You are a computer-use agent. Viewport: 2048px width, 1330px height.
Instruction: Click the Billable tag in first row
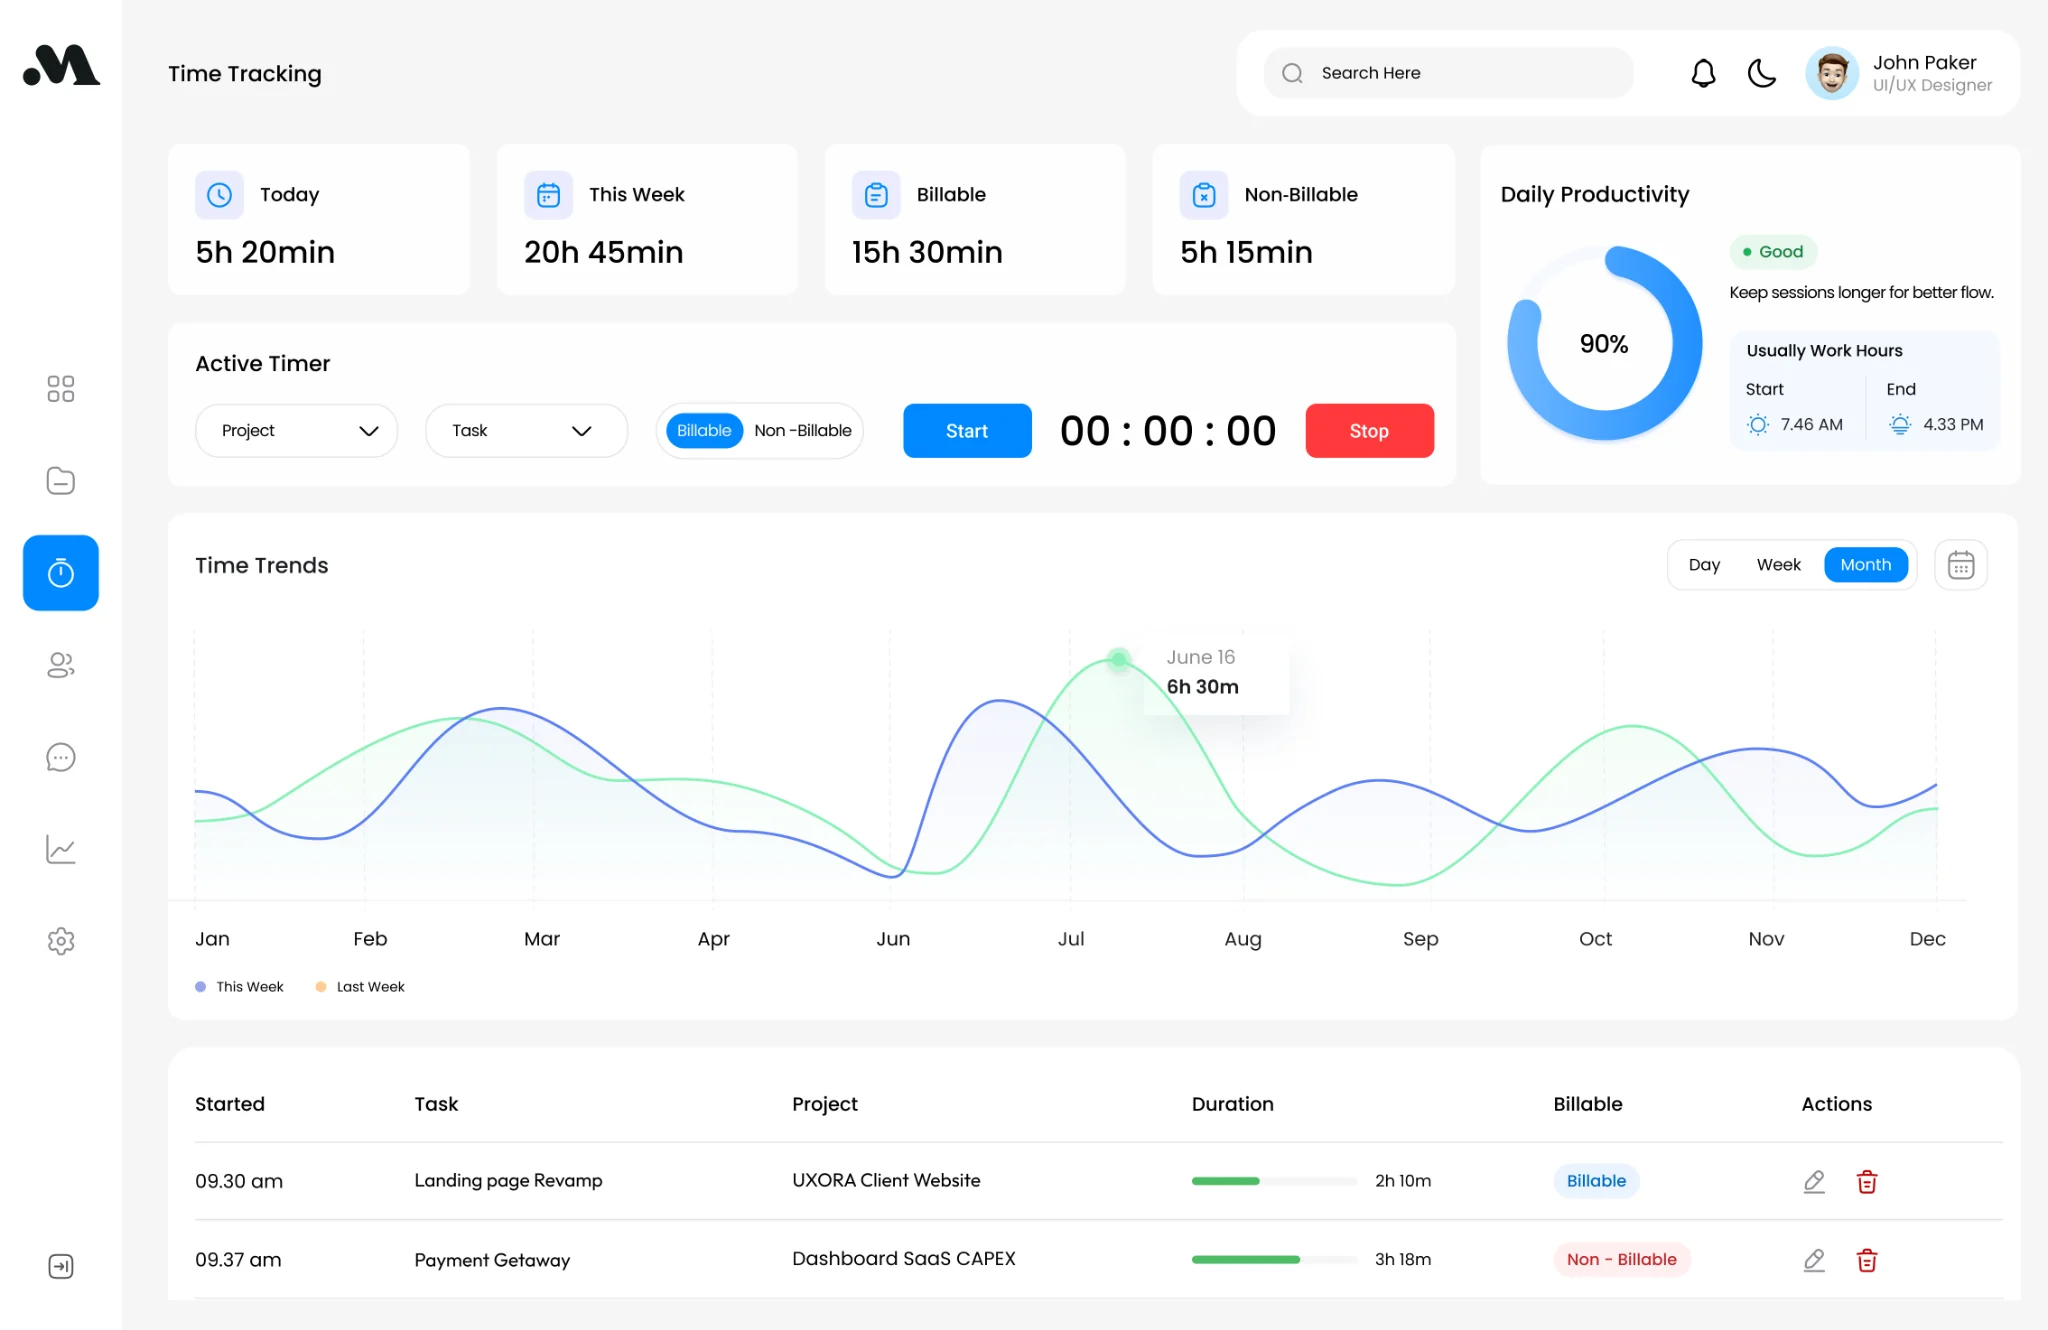(1596, 1181)
